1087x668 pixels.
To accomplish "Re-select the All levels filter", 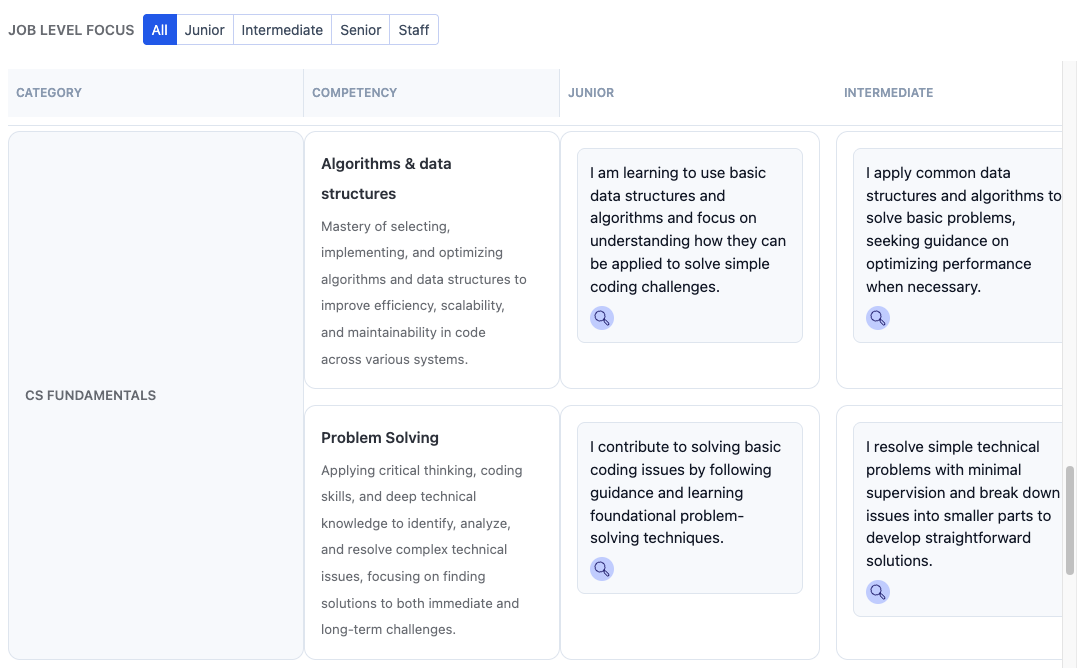I will [x=159, y=29].
